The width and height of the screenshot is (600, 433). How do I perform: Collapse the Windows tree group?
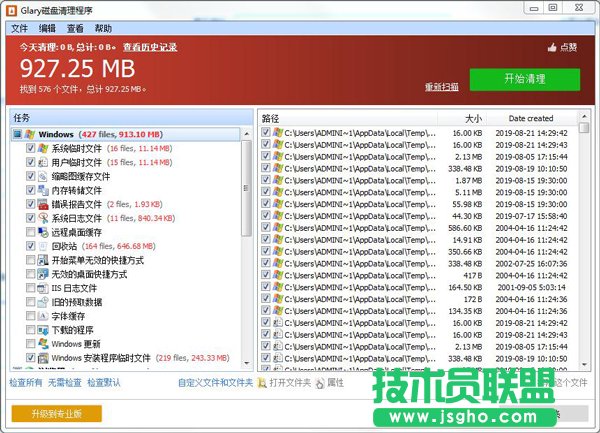click(x=18, y=134)
